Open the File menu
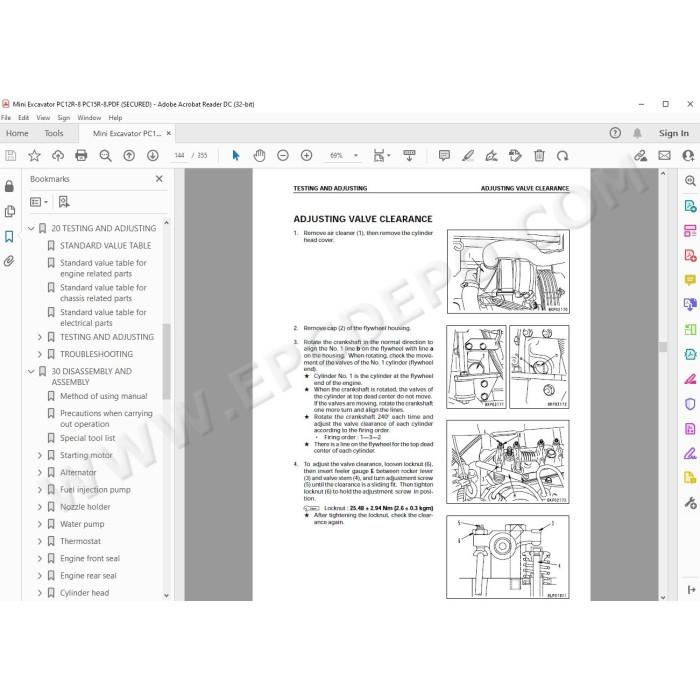This screenshot has width=700, height=700. click(x=6, y=118)
